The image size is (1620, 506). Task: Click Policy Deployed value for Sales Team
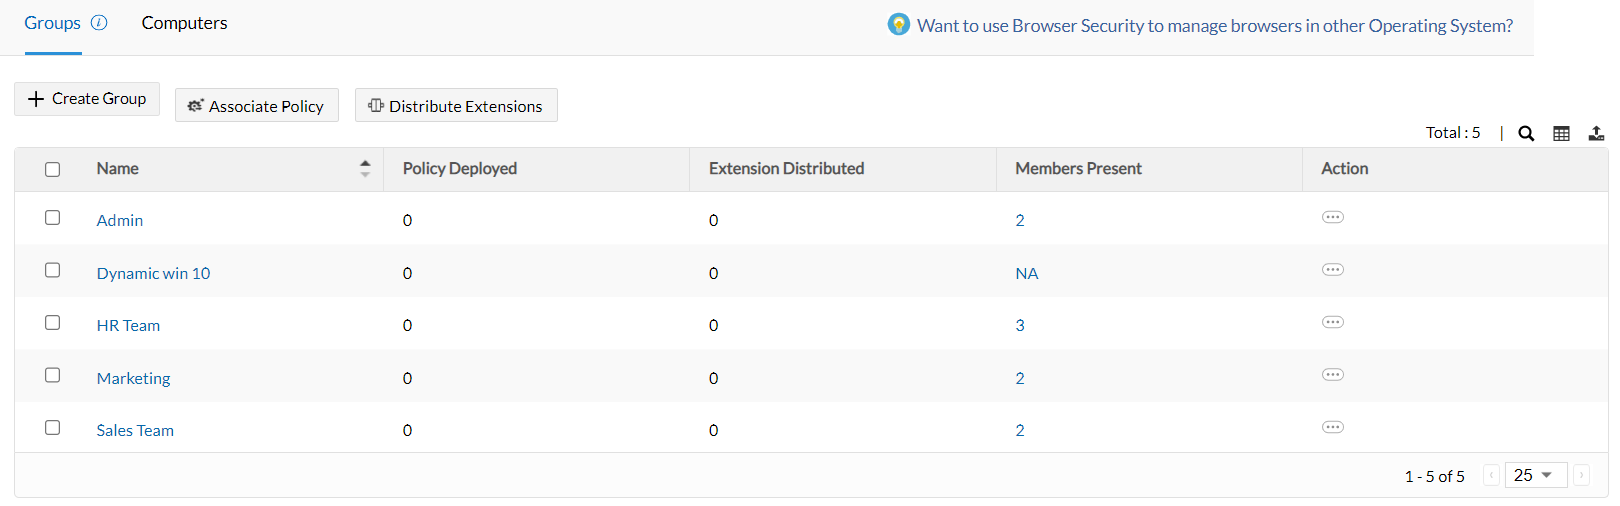(x=407, y=430)
